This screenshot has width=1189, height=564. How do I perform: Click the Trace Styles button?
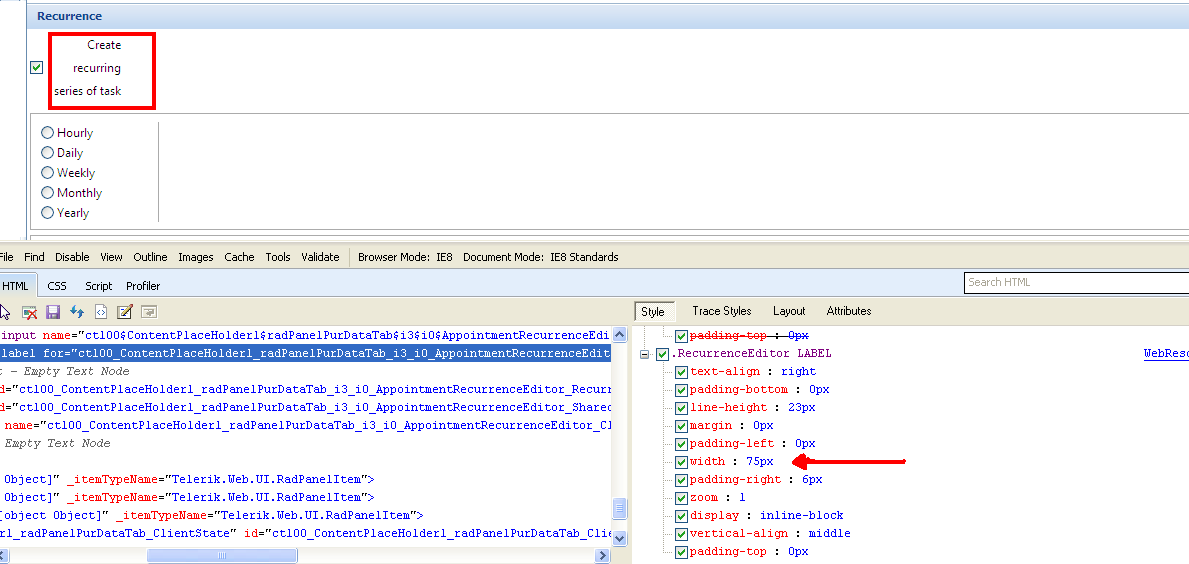click(x=721, y=311)
